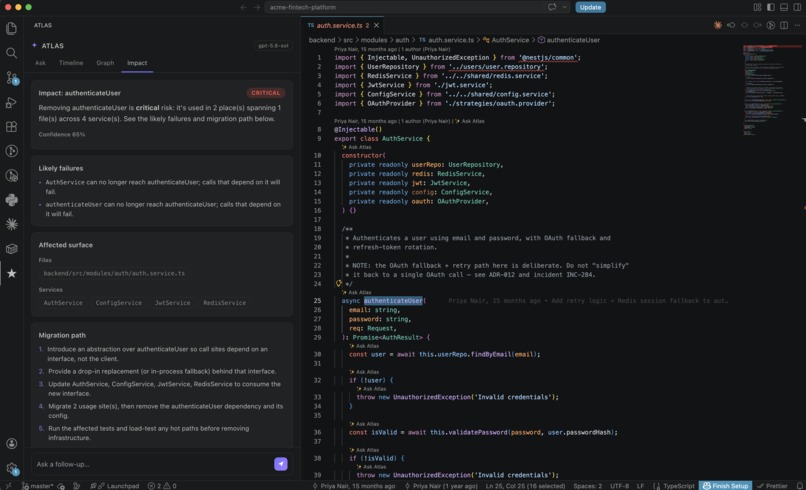Click the ConfigService service chip

[118, 303]
